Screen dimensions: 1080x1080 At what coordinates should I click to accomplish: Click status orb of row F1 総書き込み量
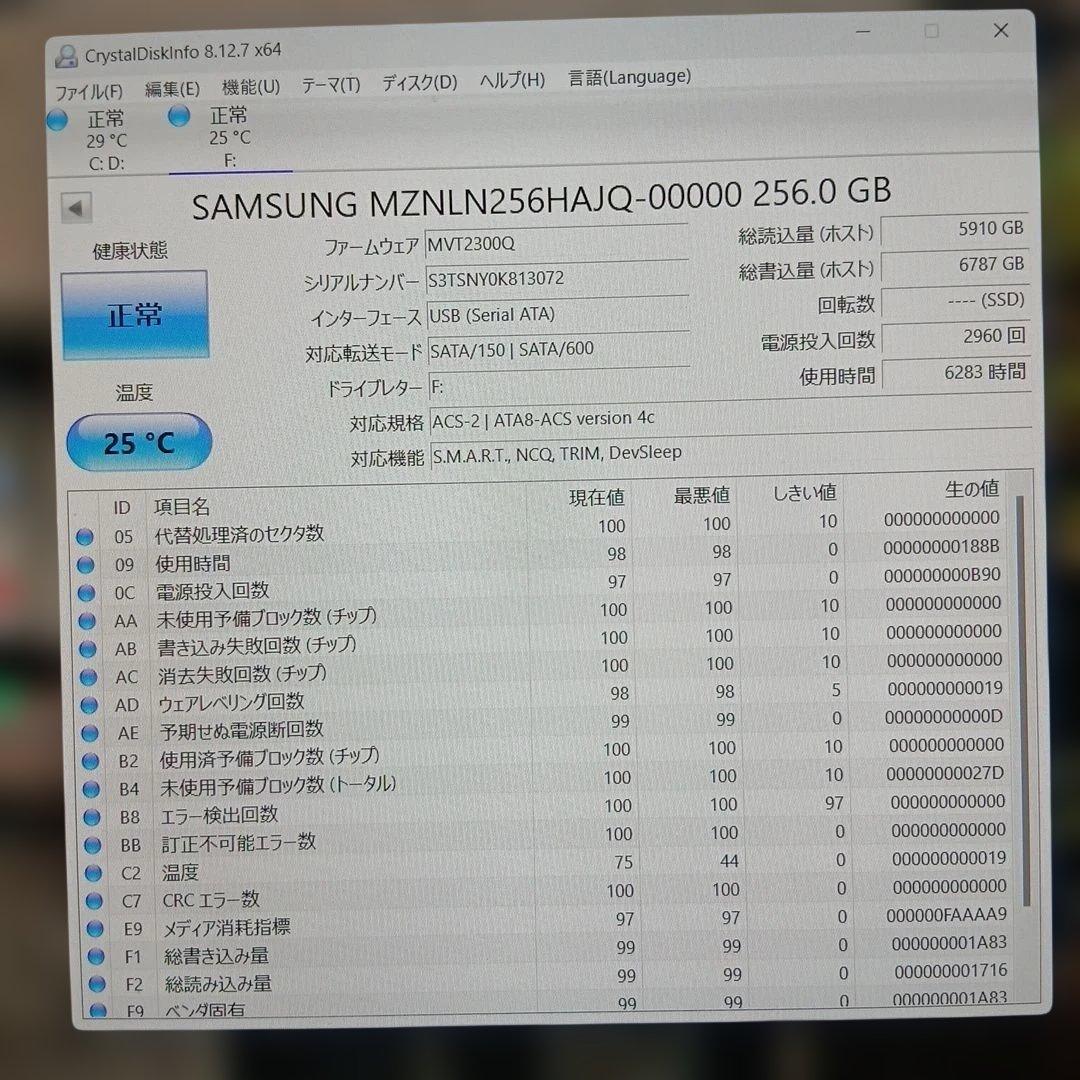click(x=96, y=957)
